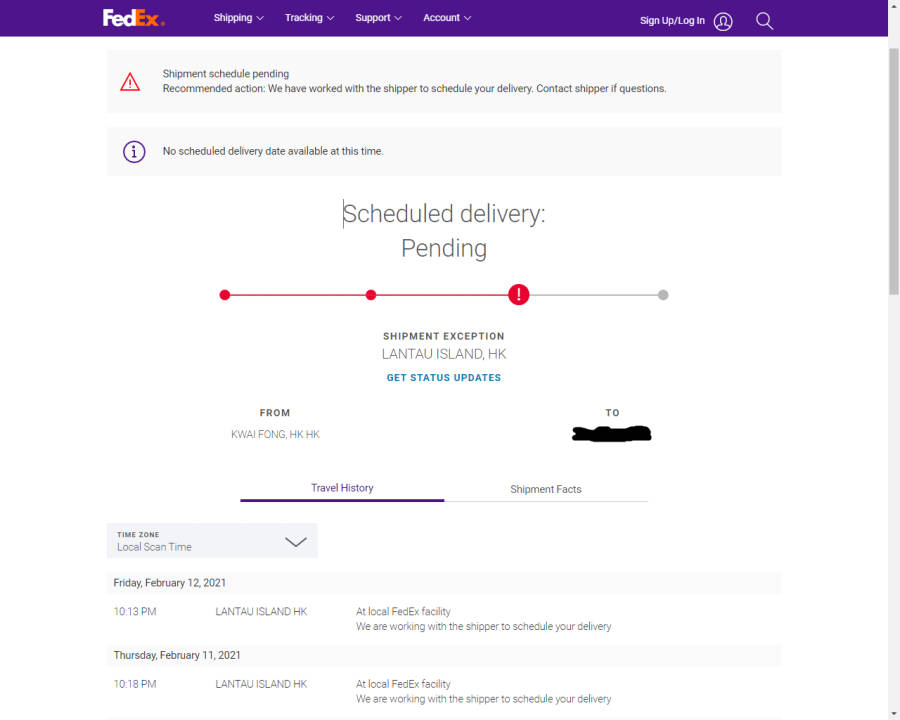Expand the Shipping menu
Screen dimensions: 900x720
coord(238,17)
